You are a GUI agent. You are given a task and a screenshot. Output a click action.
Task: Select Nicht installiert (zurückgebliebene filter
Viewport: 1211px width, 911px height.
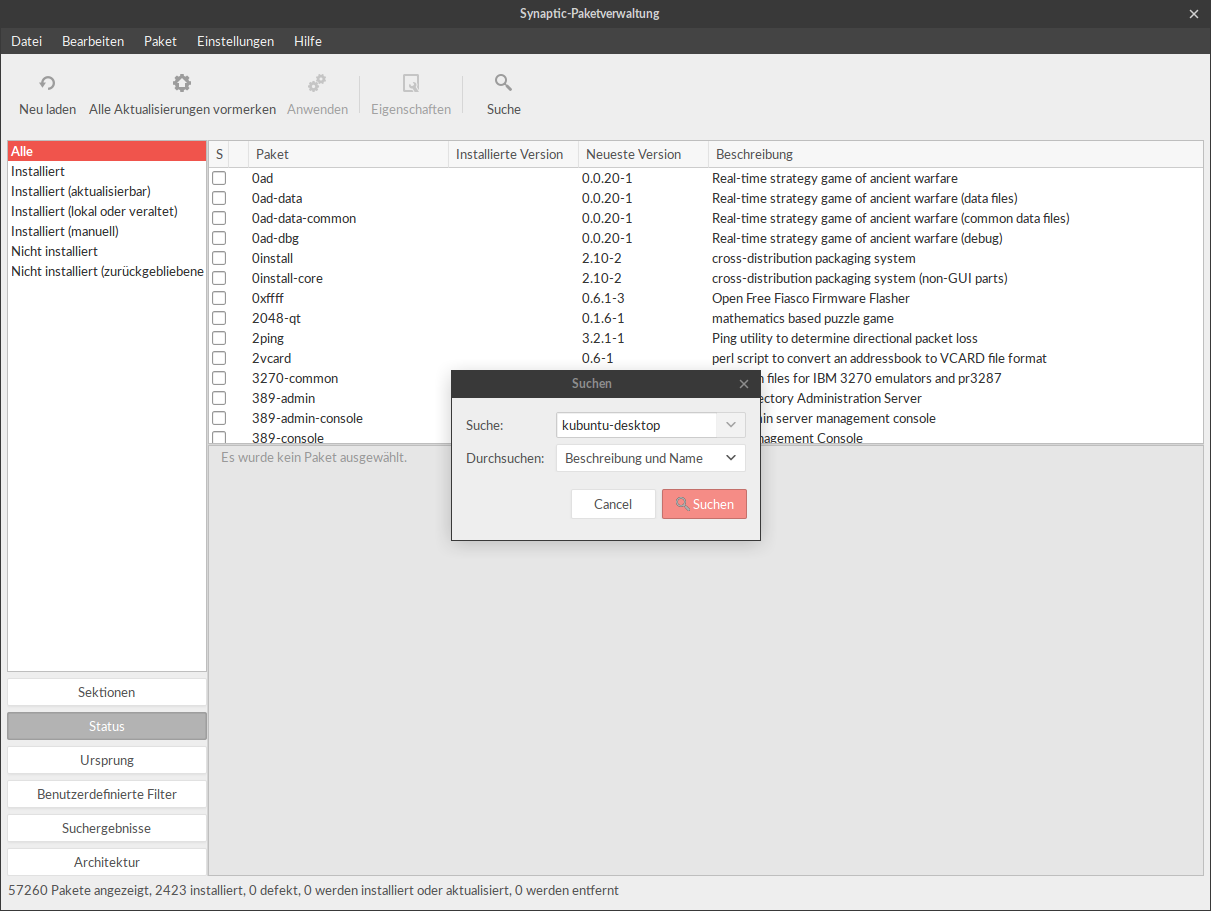click(107, 271)
